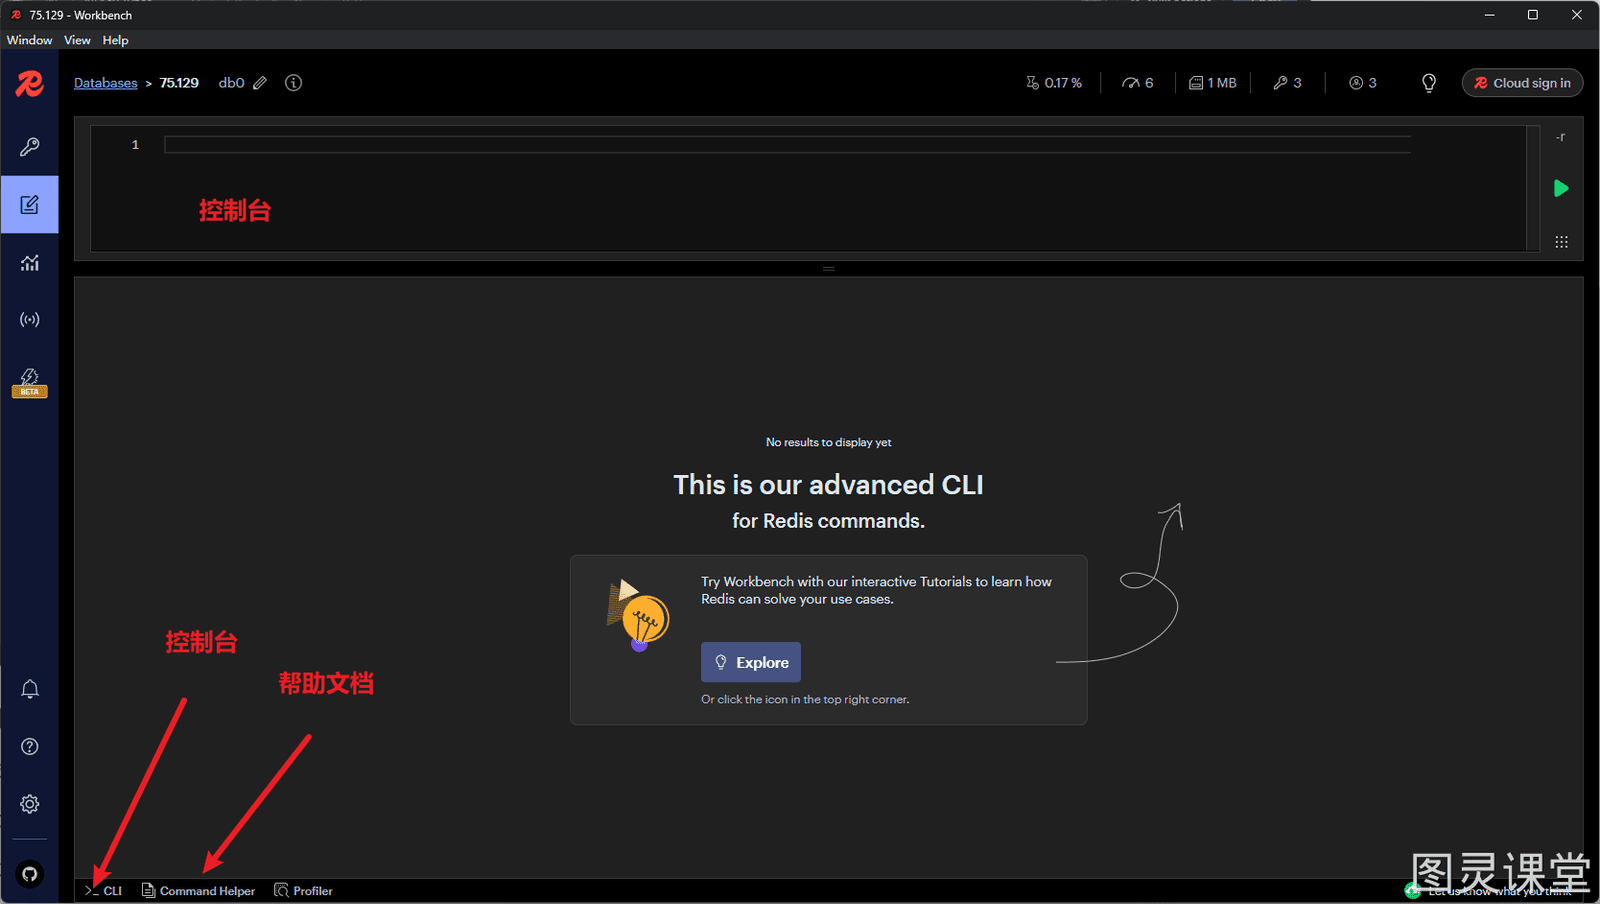Open the notification bell in the sidebar
The width and height of the screenshot is (1600, 904).
tap(30, 689)
